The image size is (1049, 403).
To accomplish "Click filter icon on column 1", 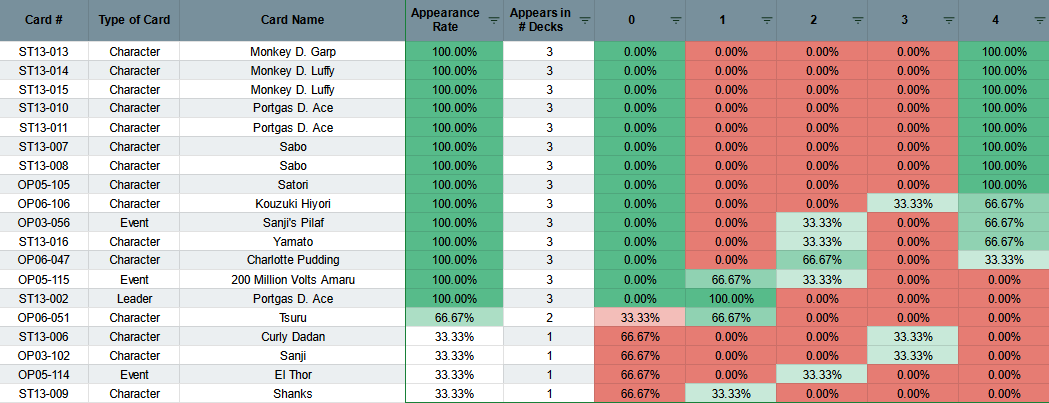I will [767, 20].
